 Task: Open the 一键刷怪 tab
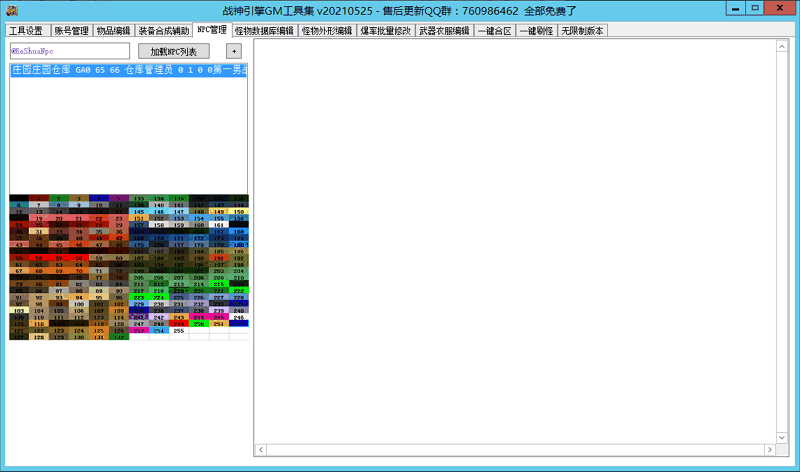click(x=537, y=31)
